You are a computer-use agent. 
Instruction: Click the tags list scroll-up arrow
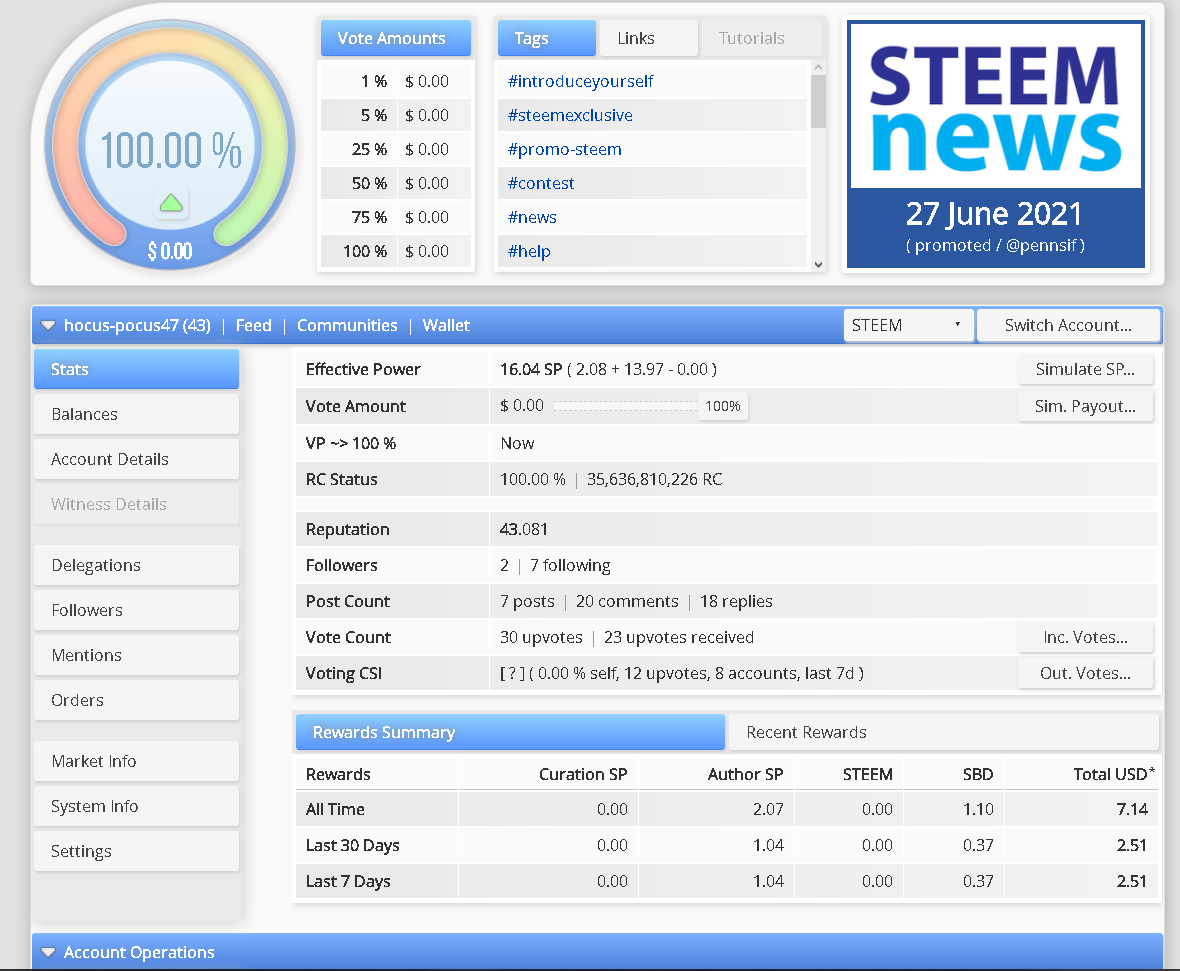click(x=818, y=68)
